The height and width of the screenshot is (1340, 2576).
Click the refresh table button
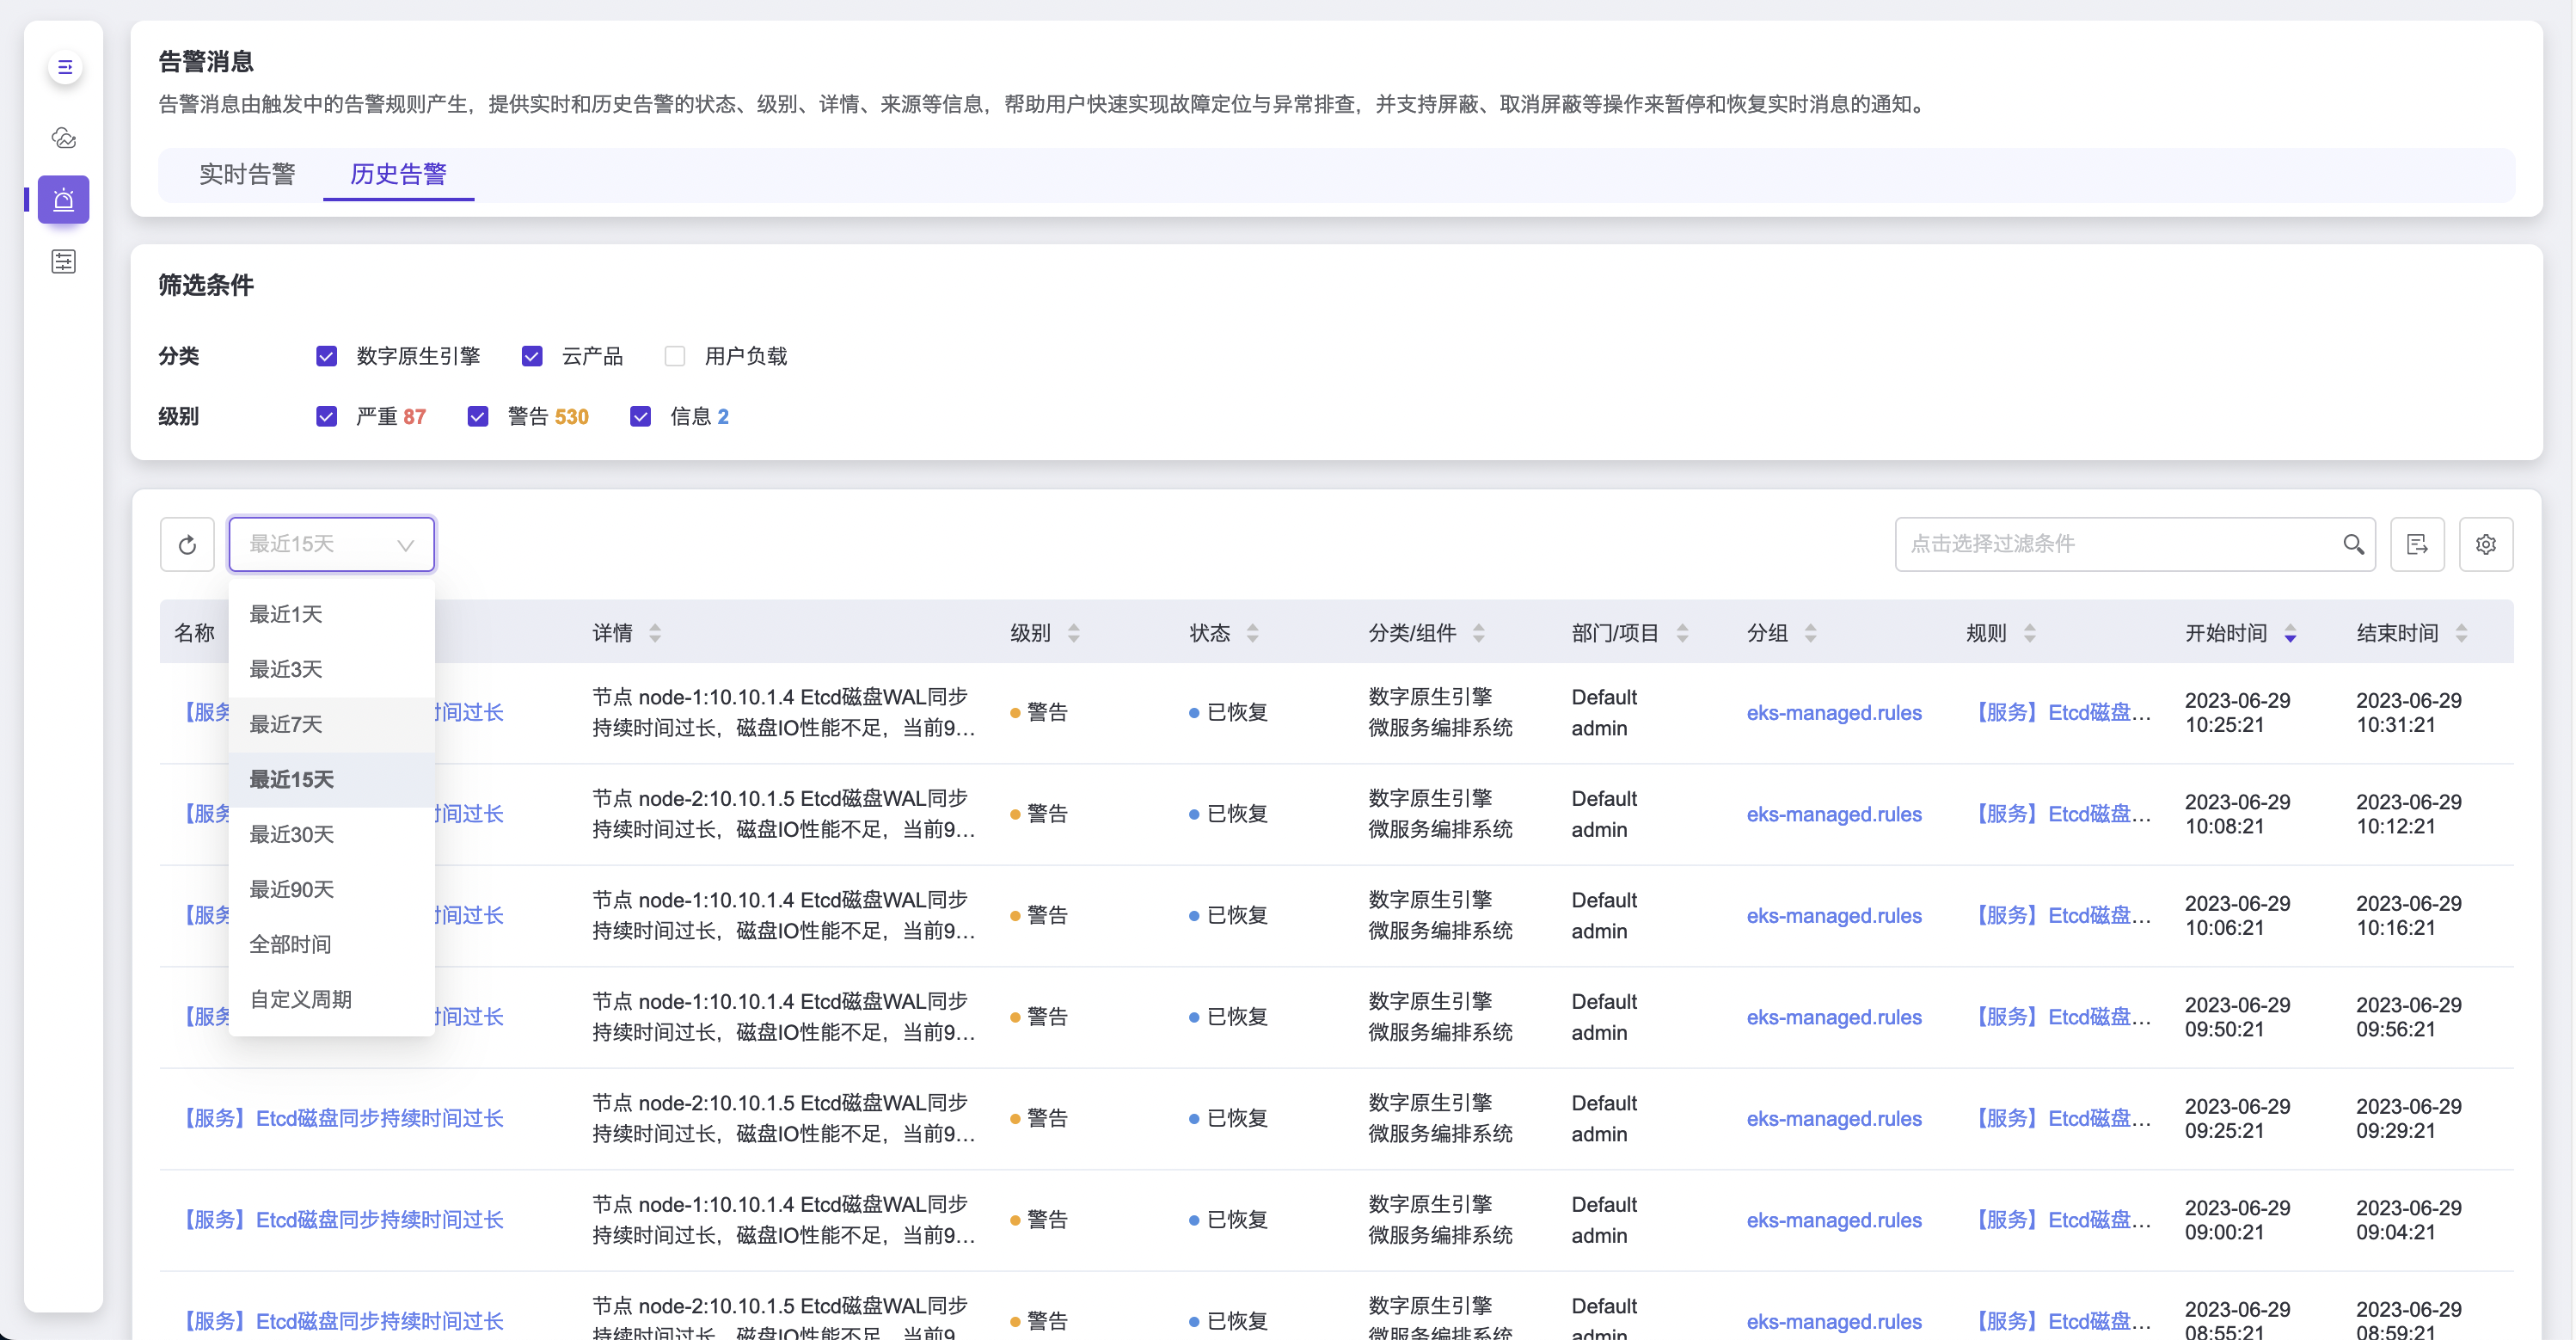[187, 545]
